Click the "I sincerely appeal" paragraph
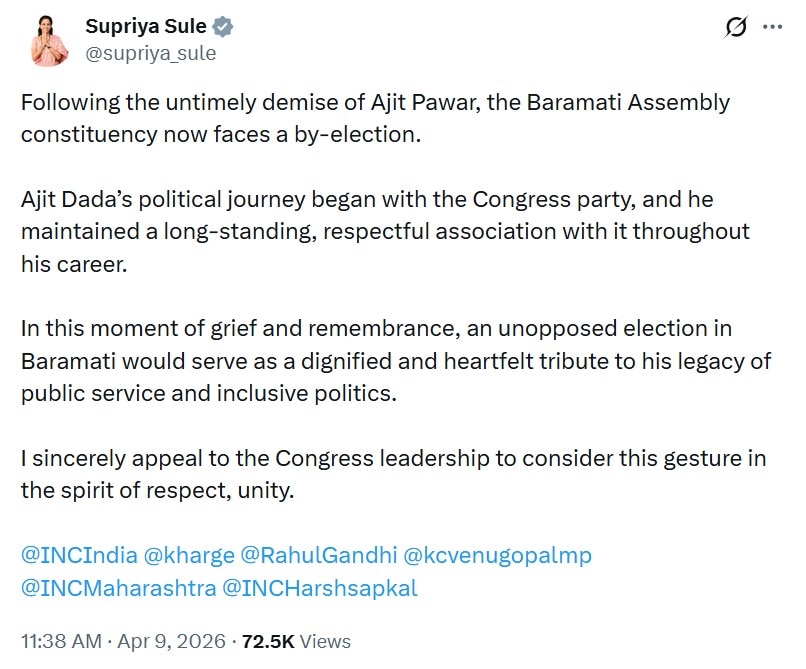The height and width of the screenshot is (669, 806). coord(393,474)
